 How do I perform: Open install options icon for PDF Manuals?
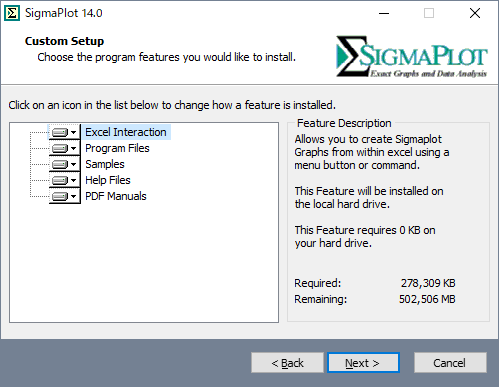(65, 196)
